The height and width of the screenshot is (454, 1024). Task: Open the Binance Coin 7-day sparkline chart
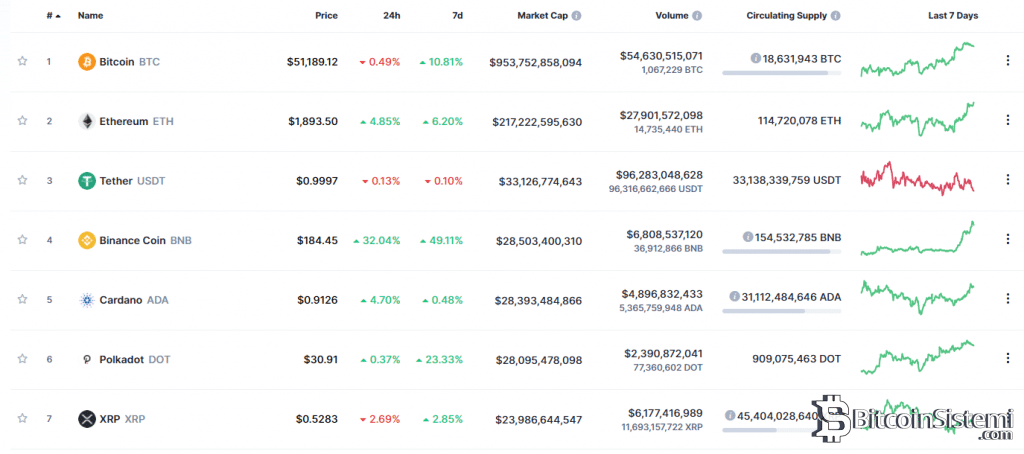[917, 240]
